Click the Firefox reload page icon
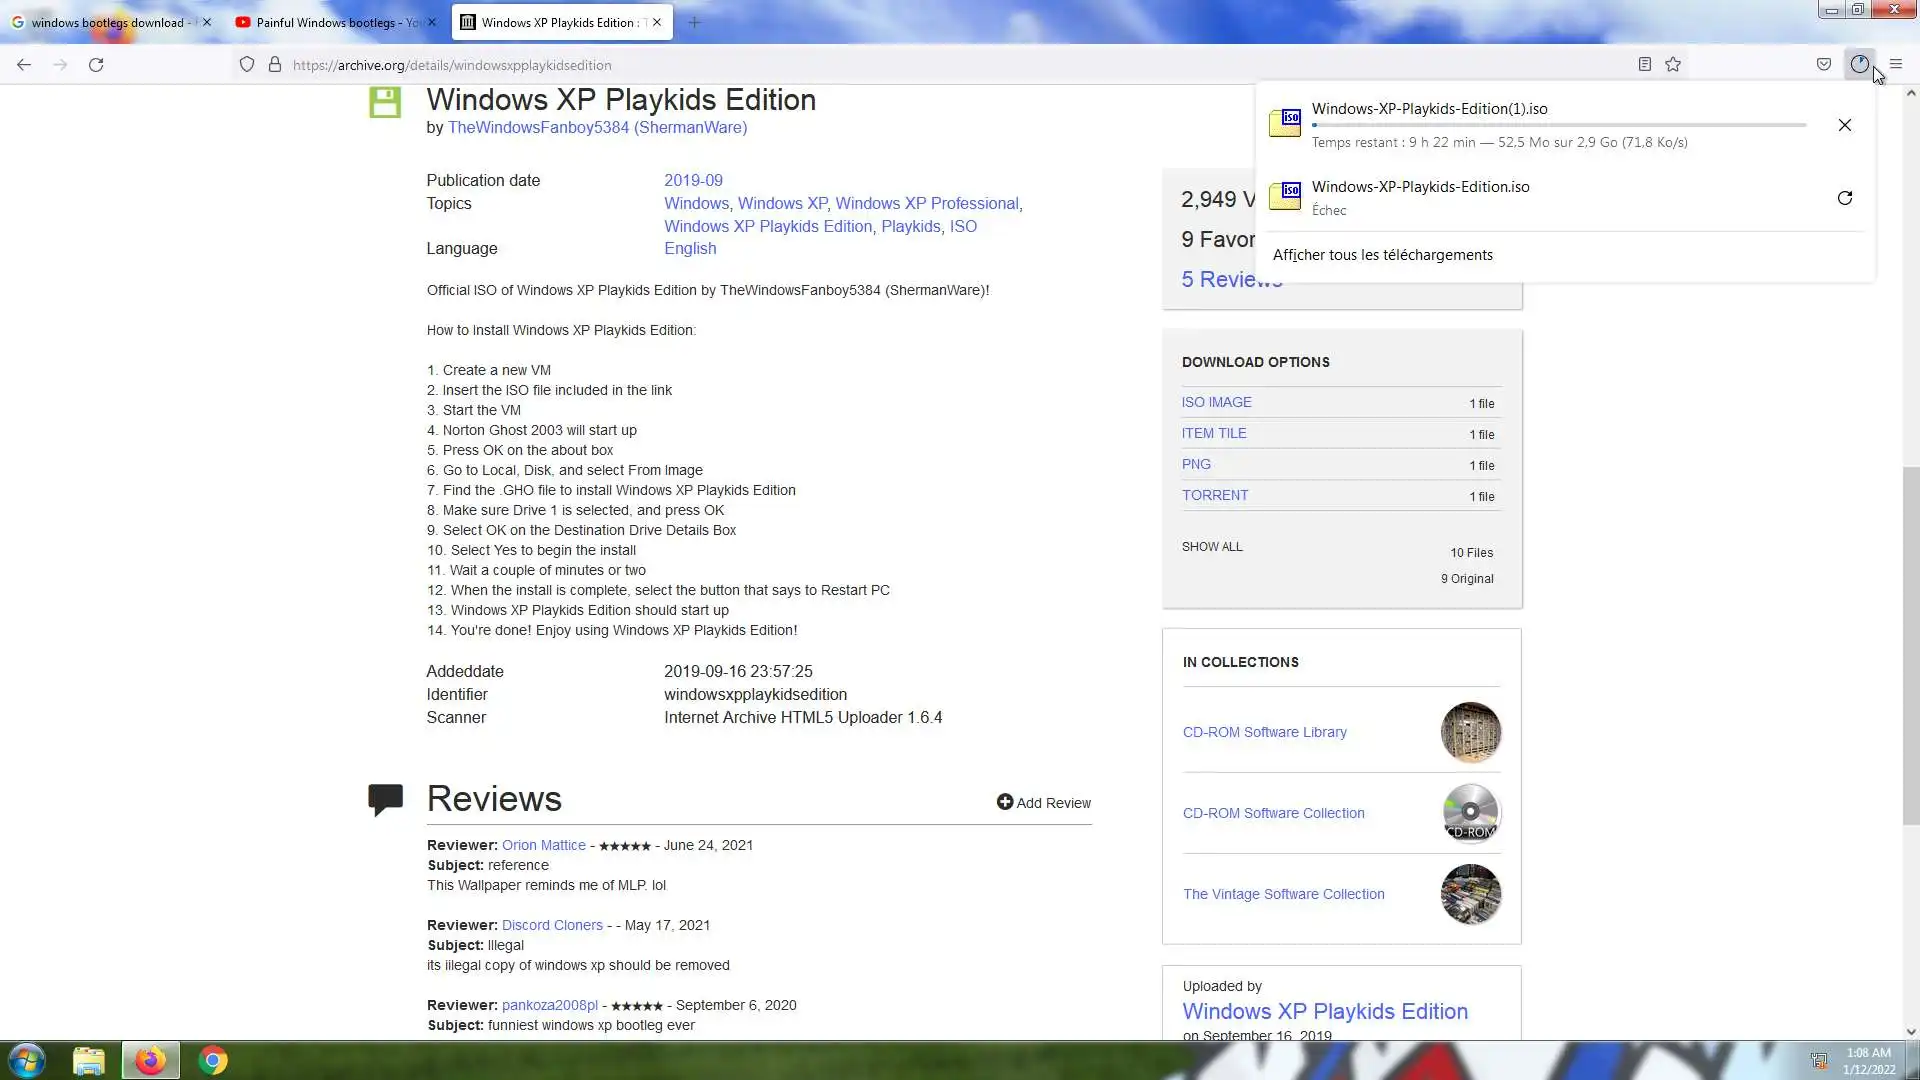This screenshot has width=1920, height=1080. click(96, 65)
